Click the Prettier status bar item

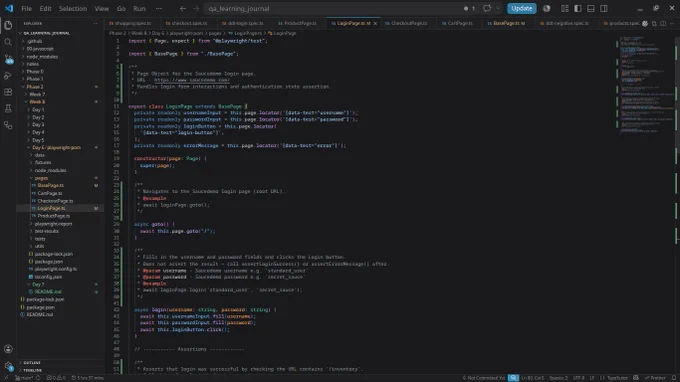tap(655, 378)
